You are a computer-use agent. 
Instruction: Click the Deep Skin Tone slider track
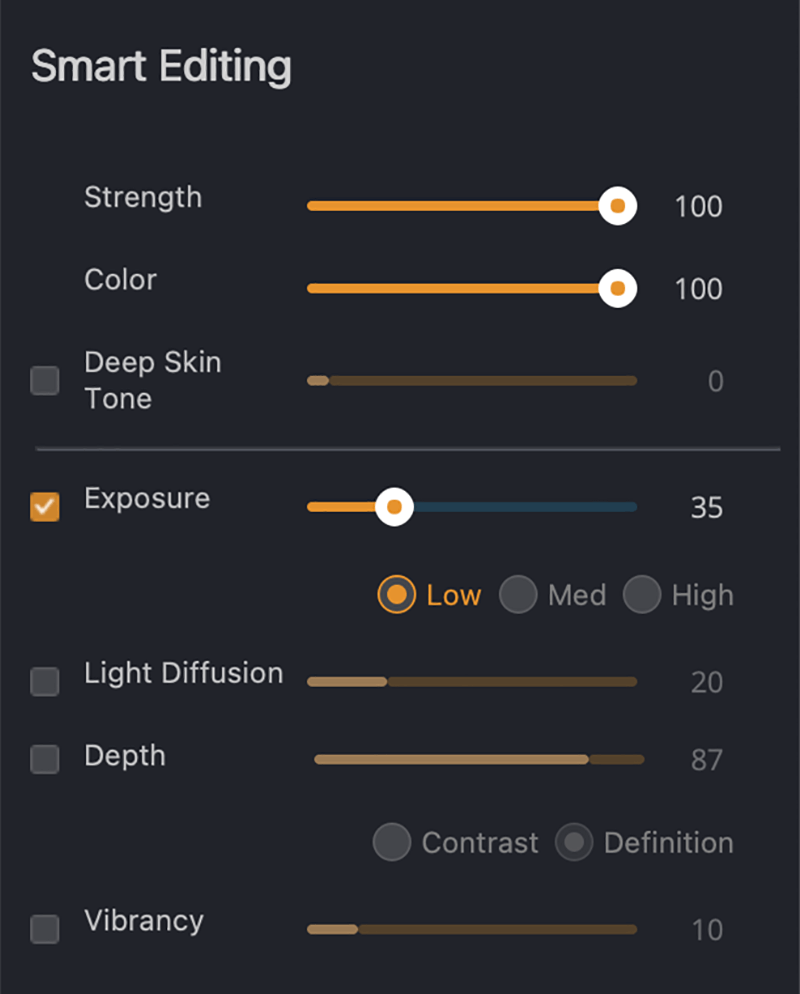coord(472,381)
